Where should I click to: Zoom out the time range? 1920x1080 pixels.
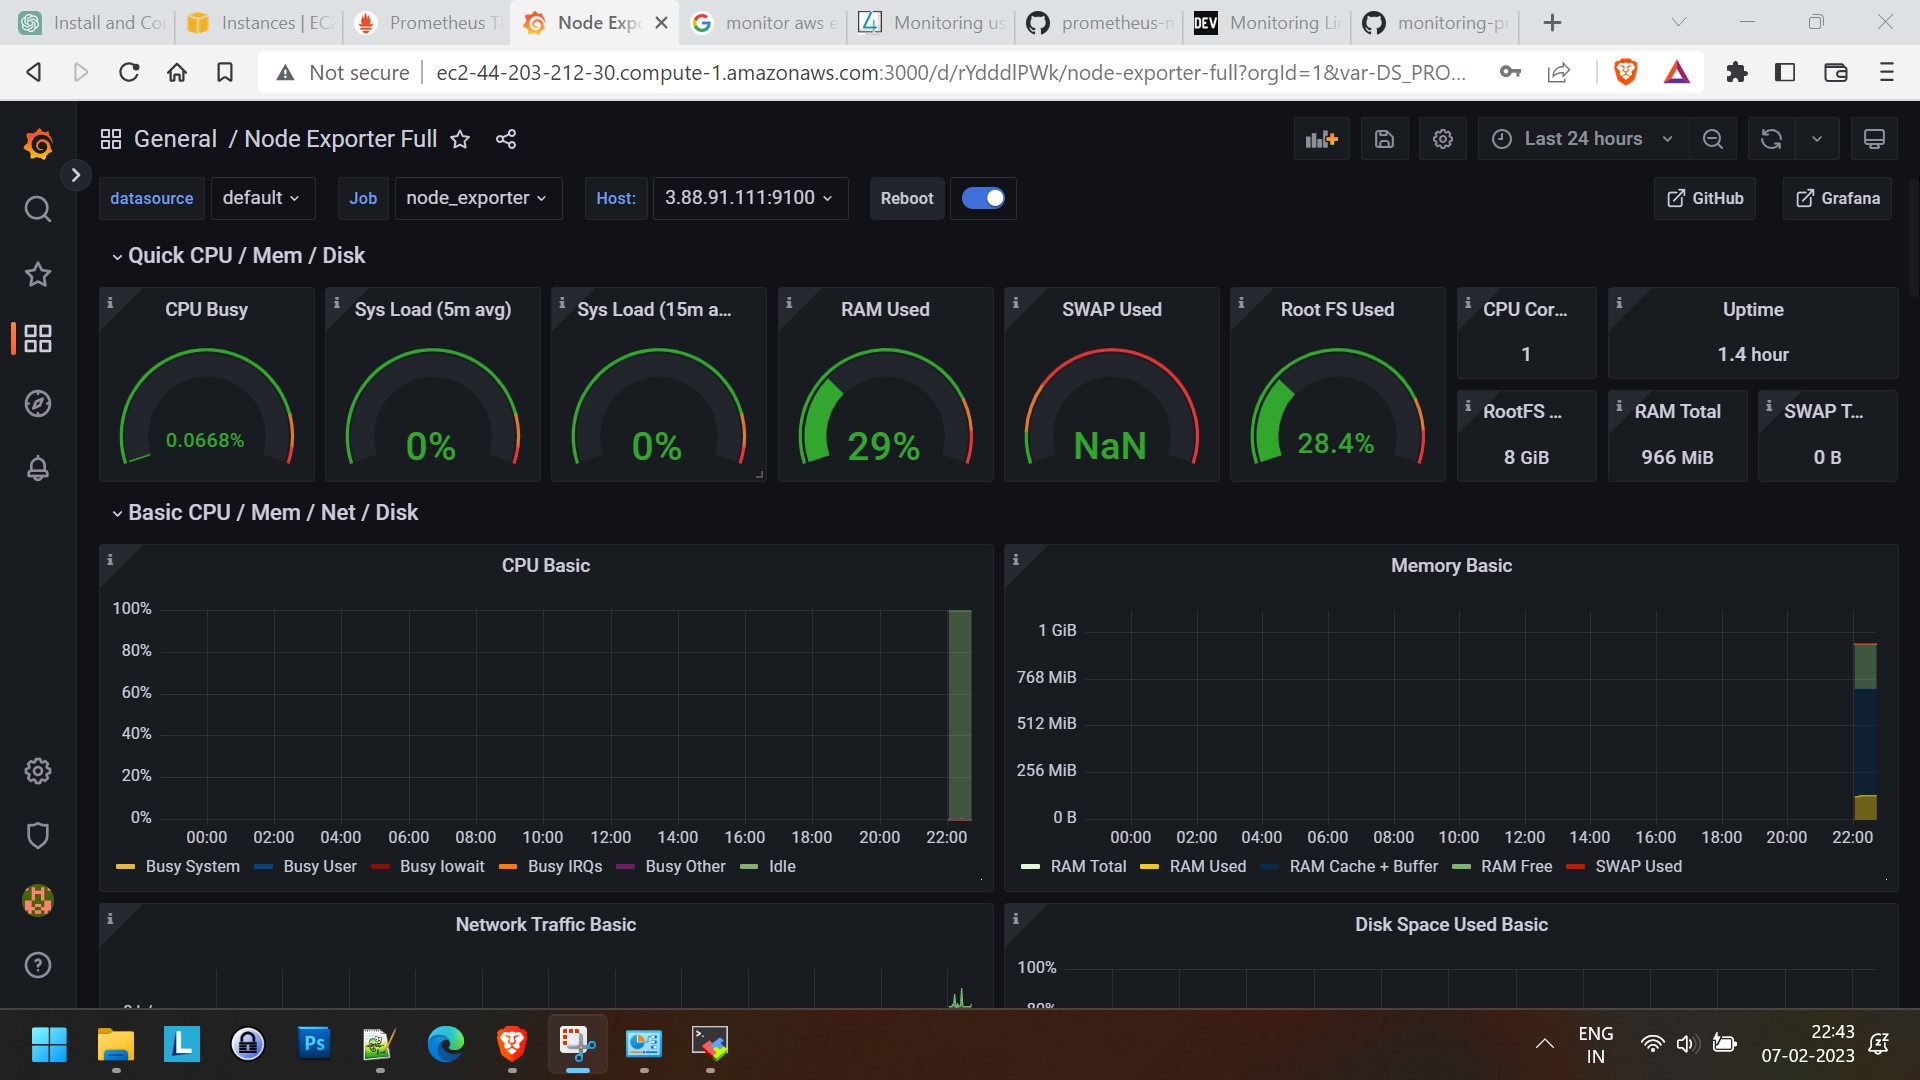pos(1713,139)
